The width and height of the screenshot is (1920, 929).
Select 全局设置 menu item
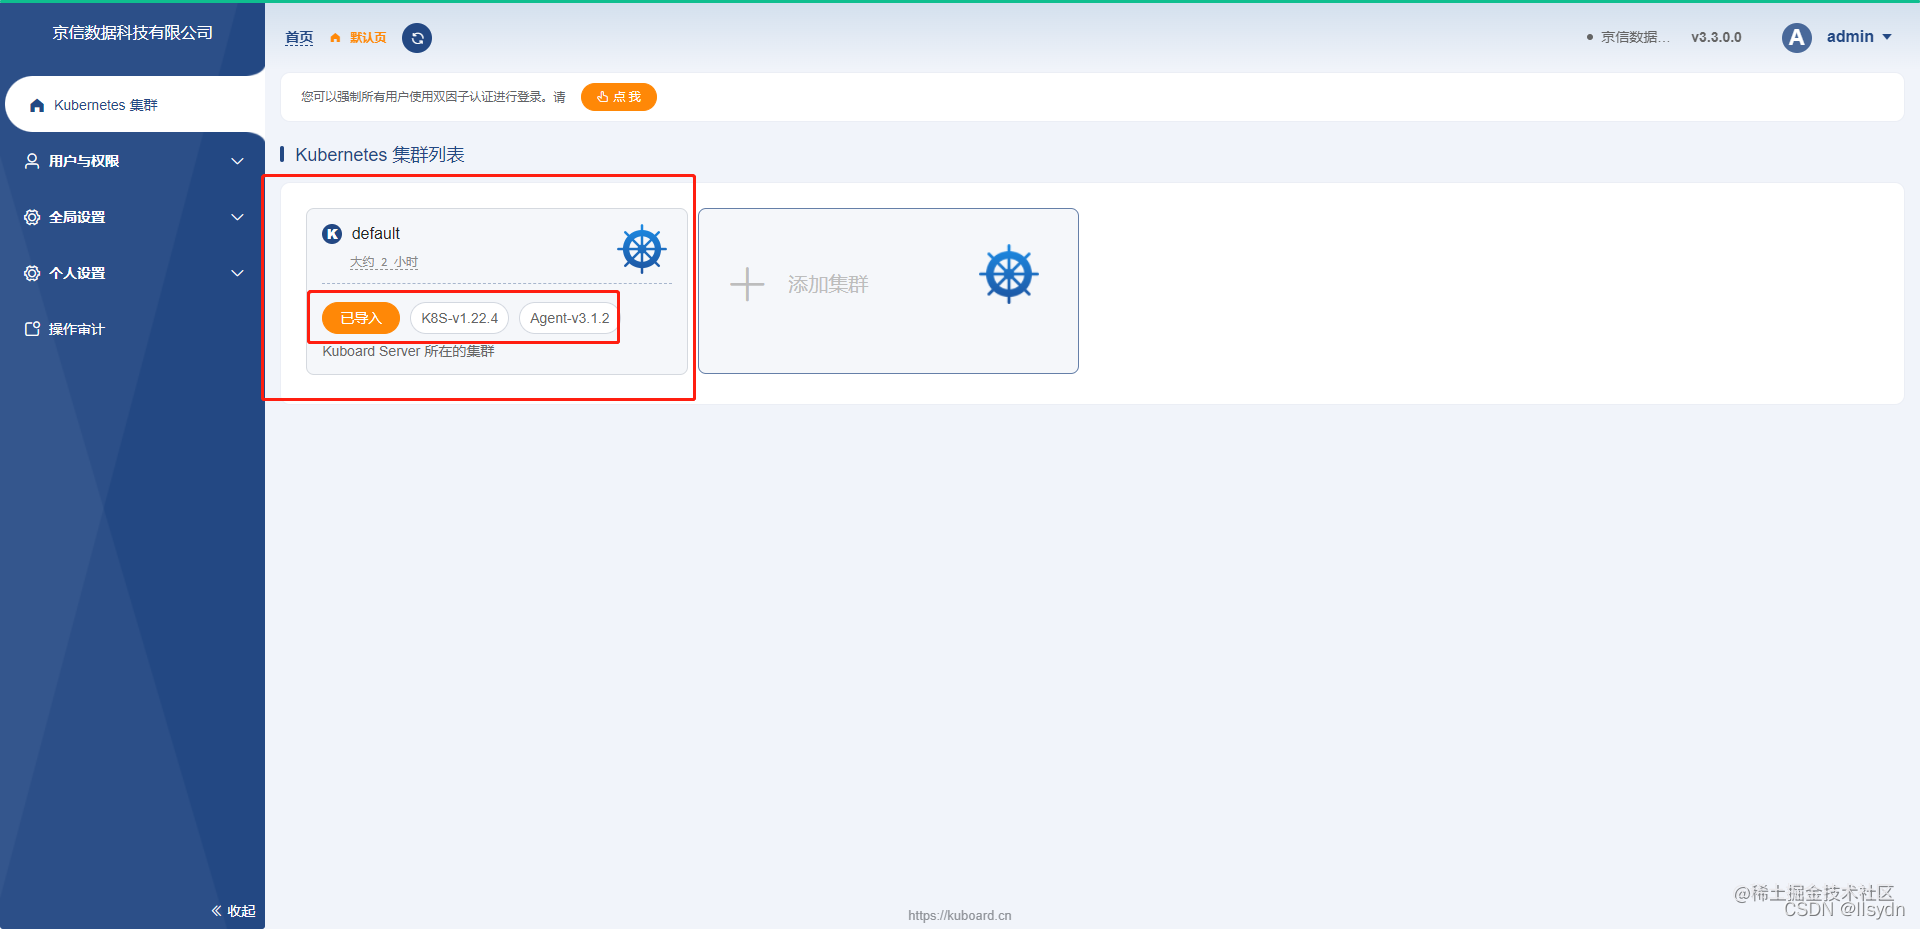(x=133, y=217)
